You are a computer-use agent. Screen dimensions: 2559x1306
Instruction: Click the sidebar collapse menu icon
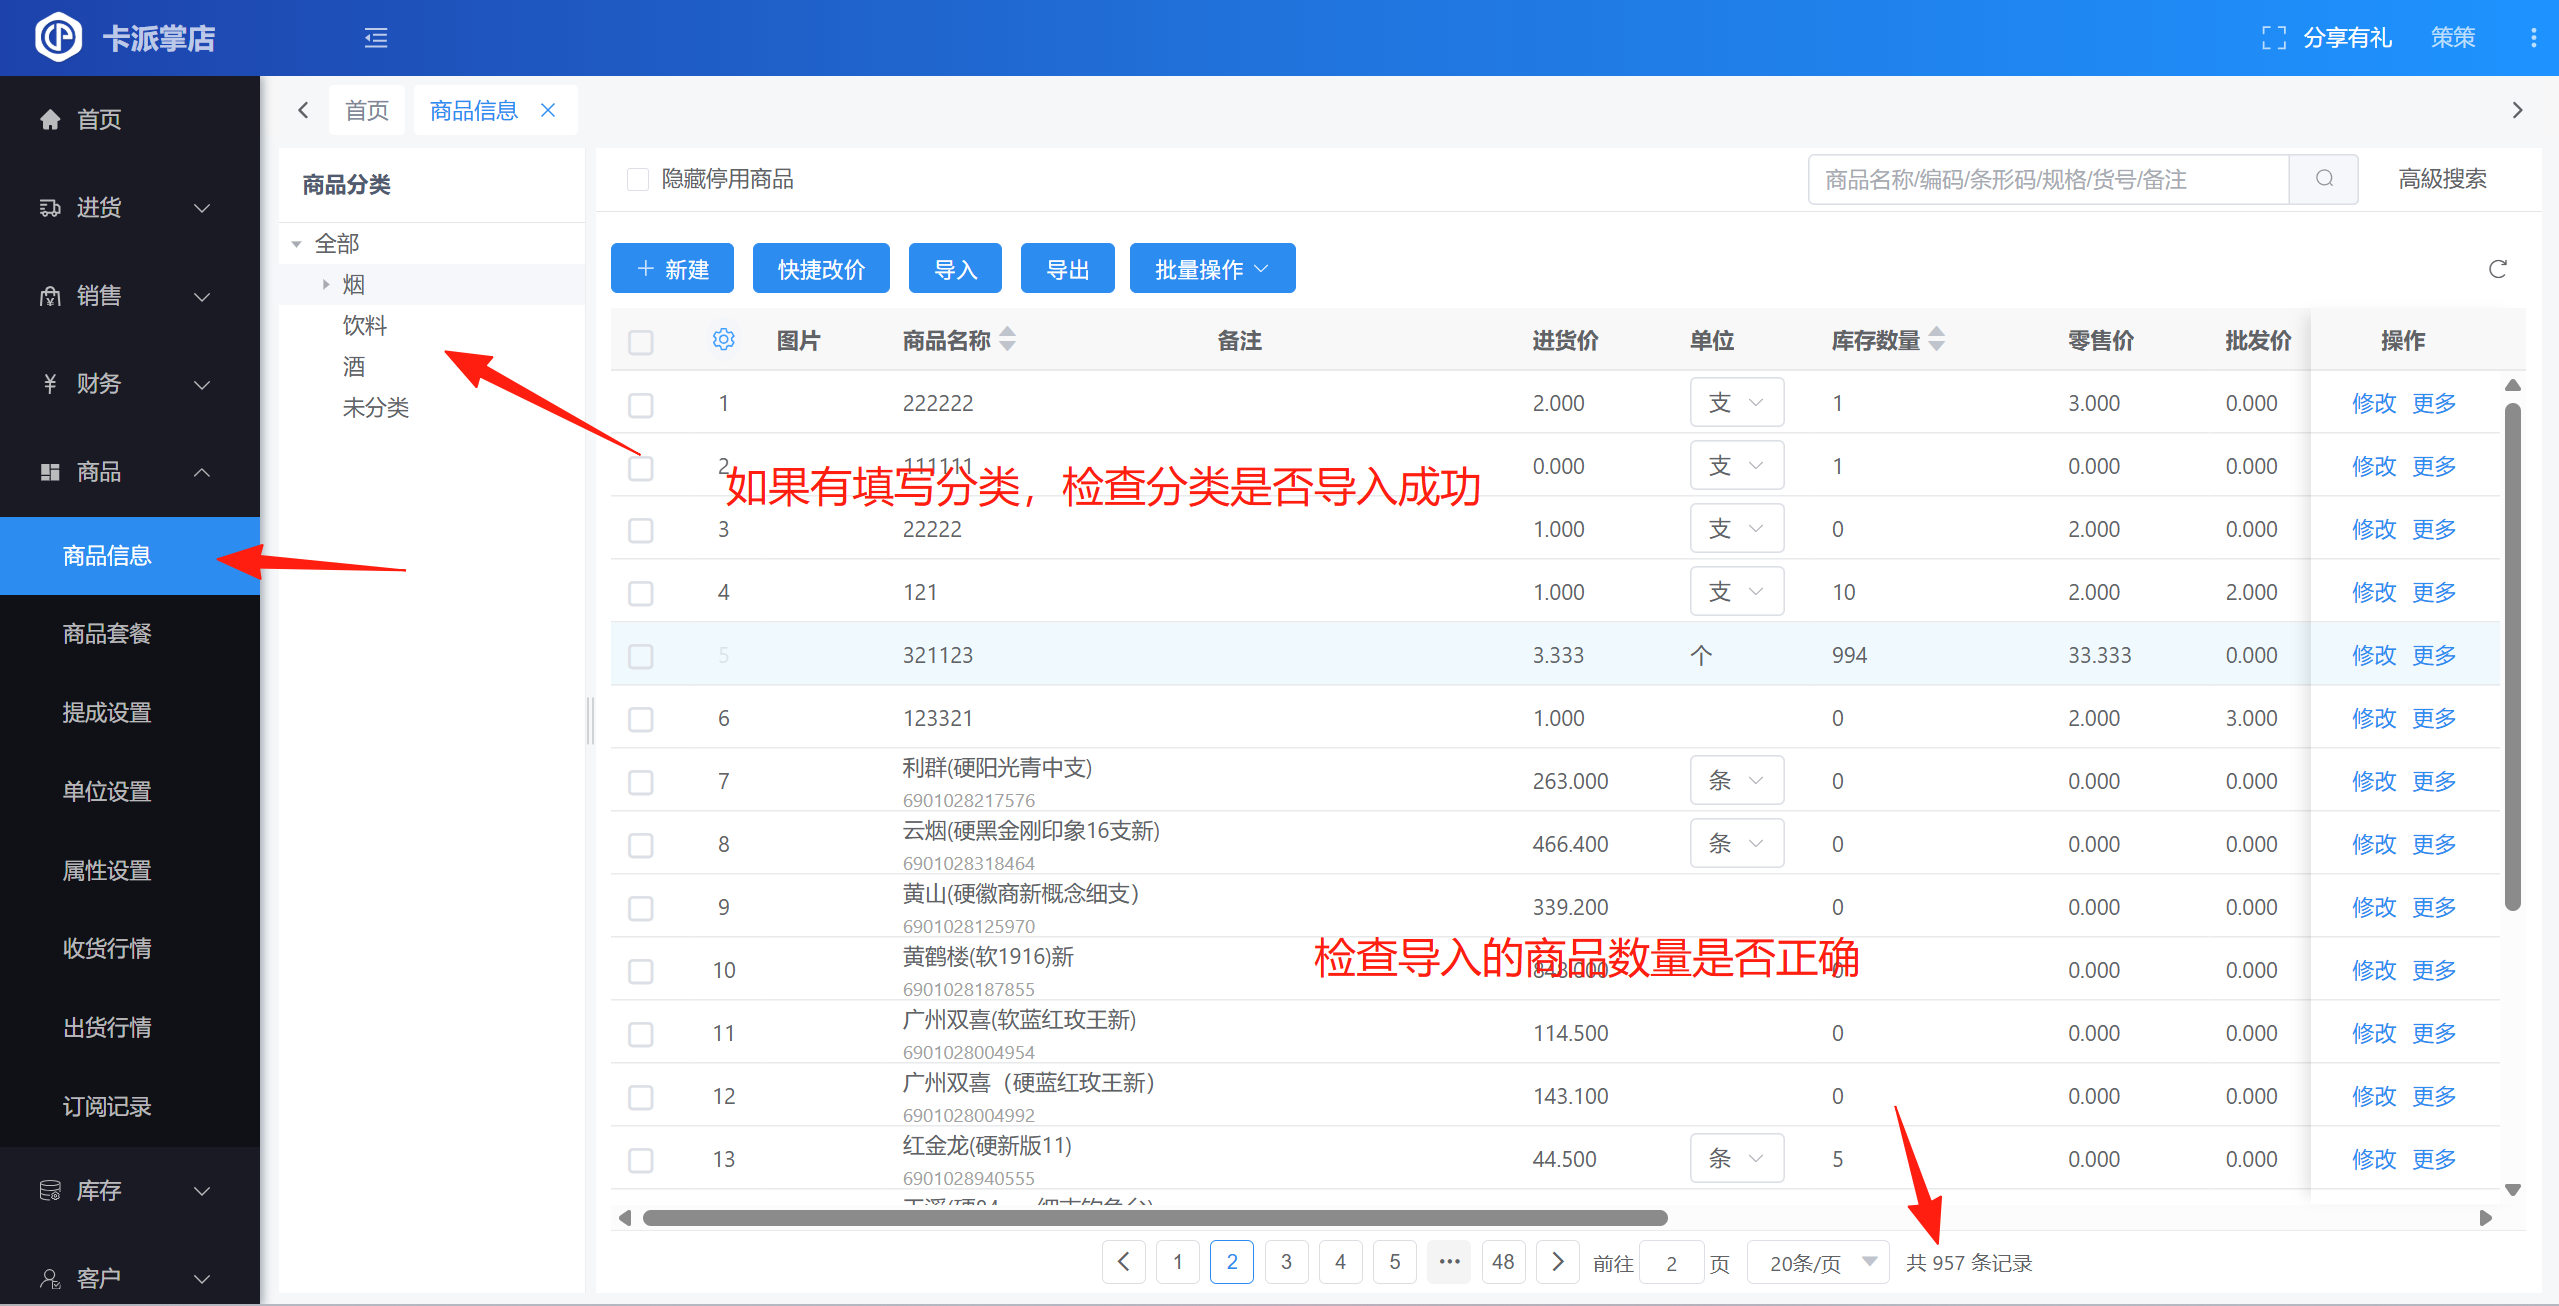point(376,38)
